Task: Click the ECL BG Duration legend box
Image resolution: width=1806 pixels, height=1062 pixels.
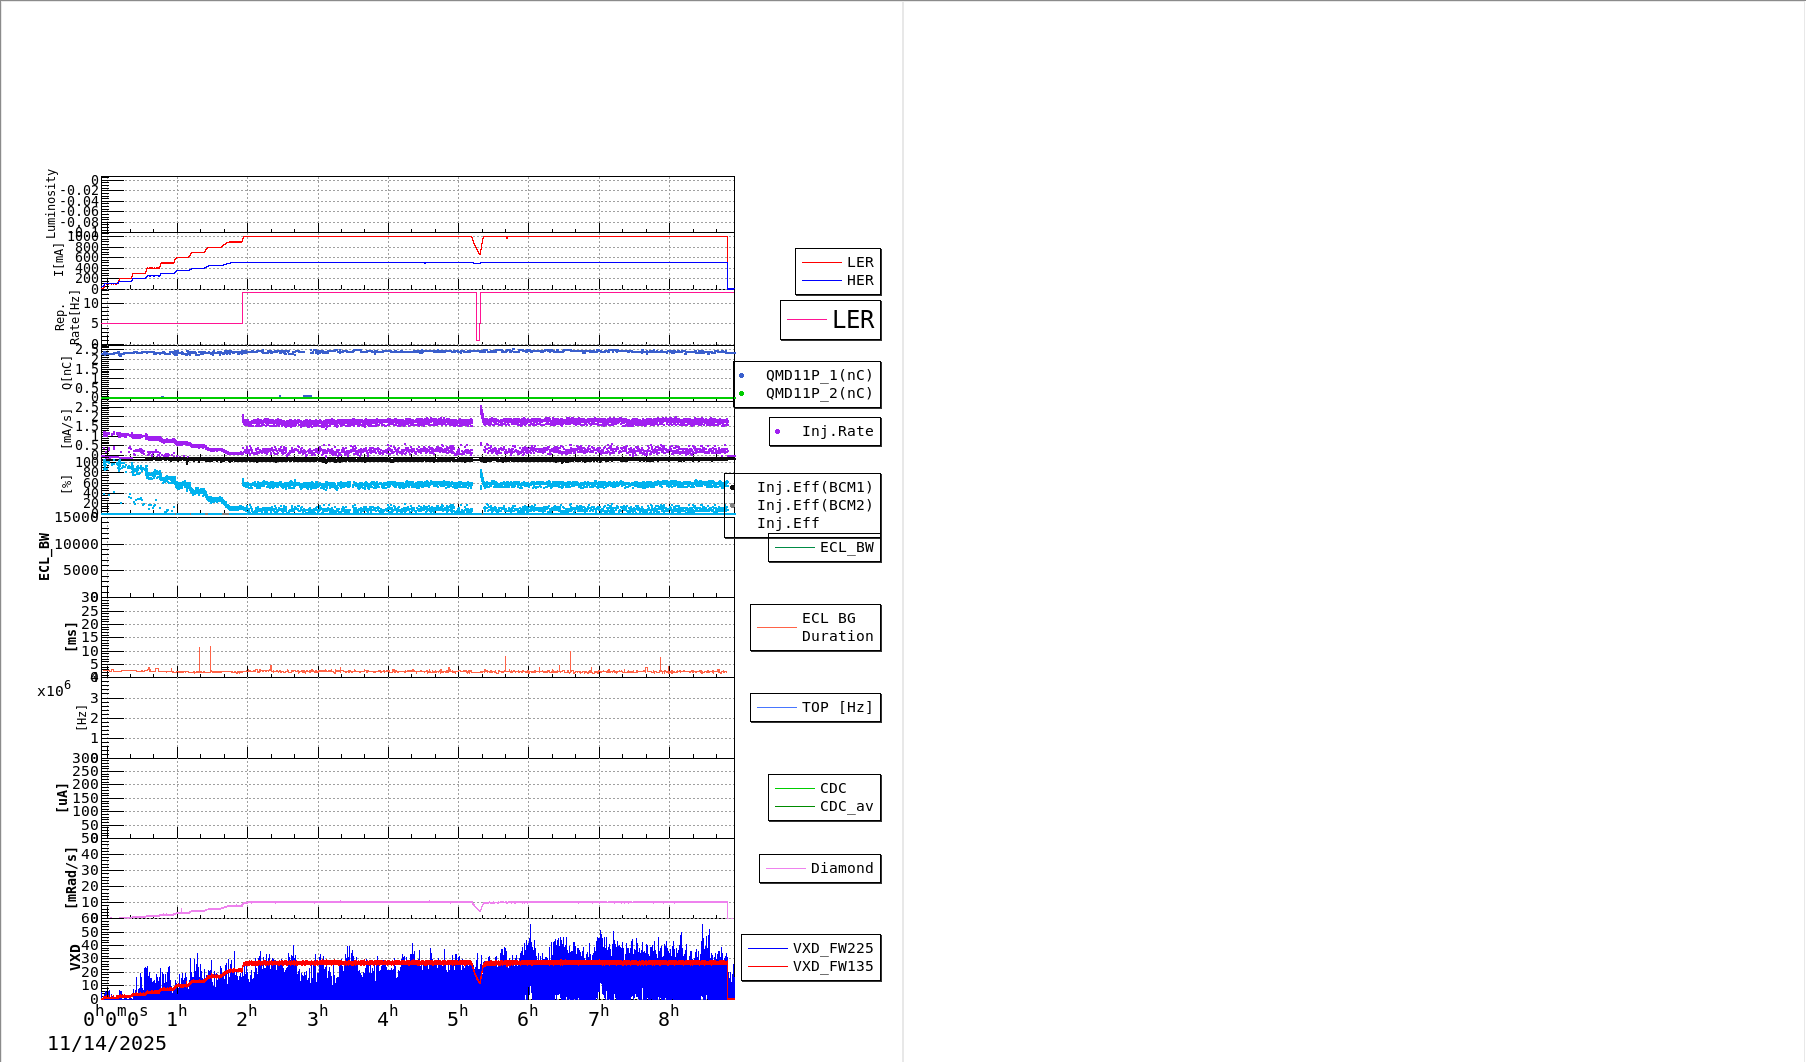Action: [816, 628]
